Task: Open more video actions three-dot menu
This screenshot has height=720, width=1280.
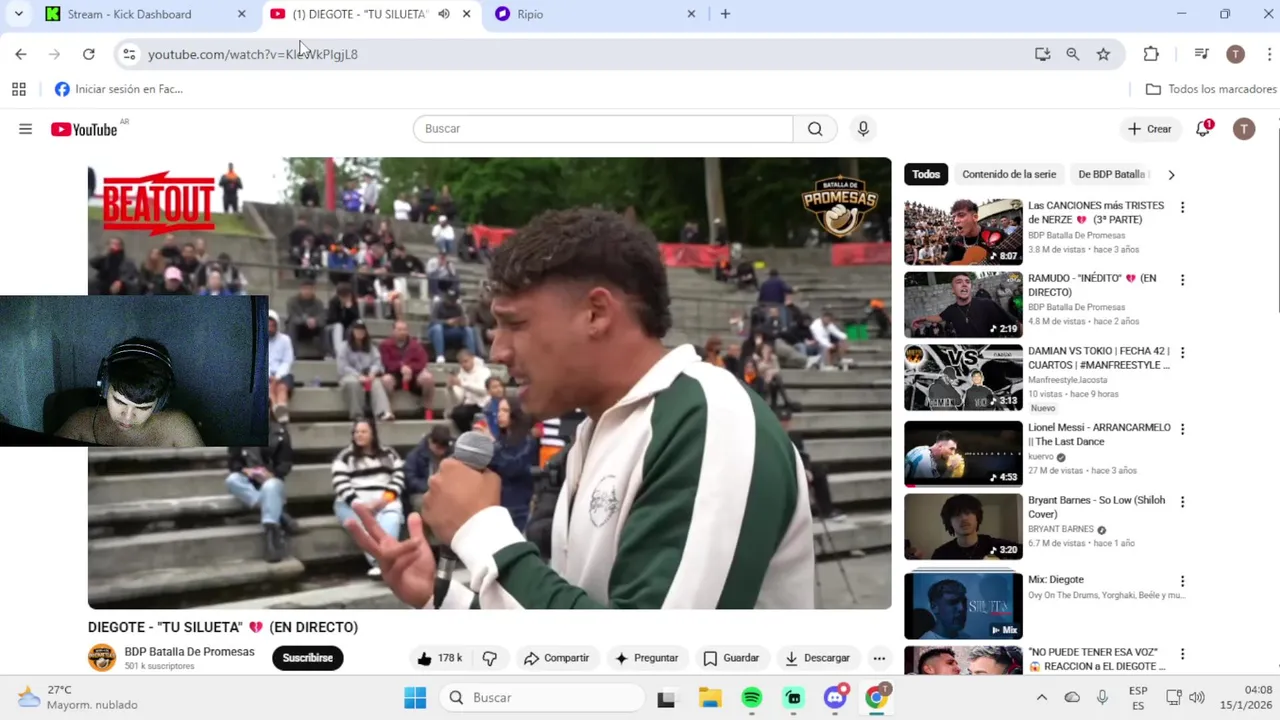Action: click(x=879, y=658)
